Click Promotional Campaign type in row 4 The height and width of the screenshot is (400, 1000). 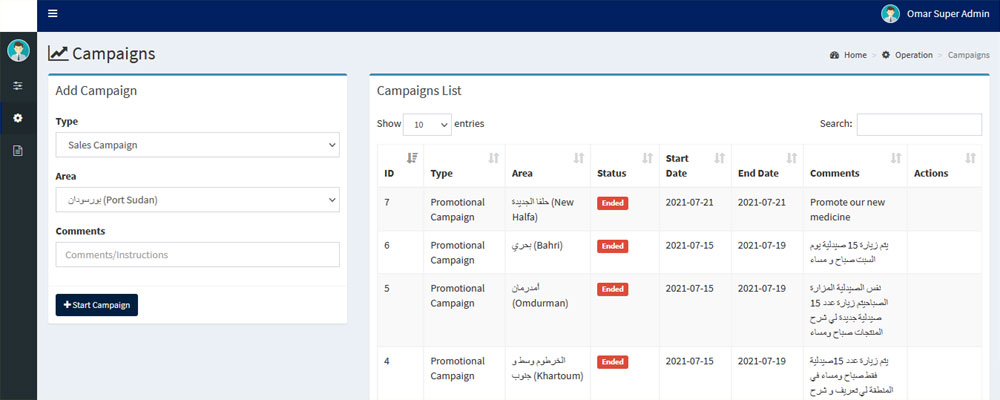click(x=458, y=369)
